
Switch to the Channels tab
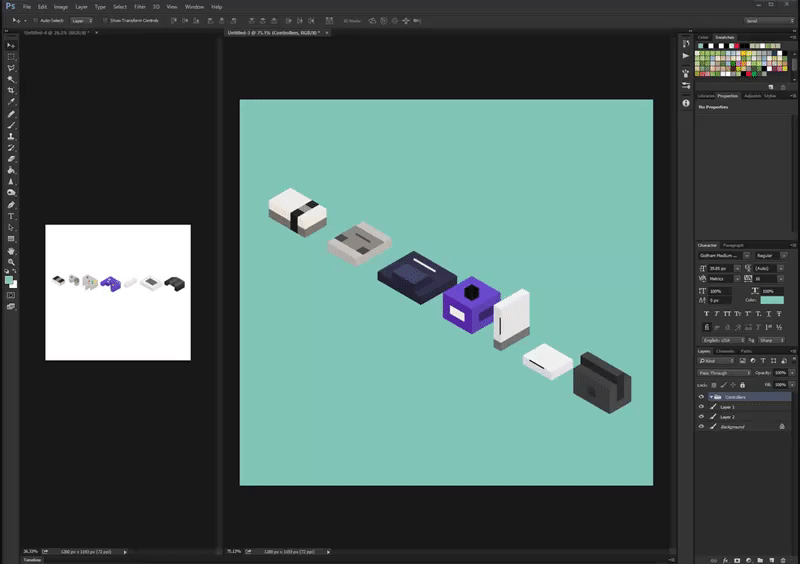(x=724, y=351)
